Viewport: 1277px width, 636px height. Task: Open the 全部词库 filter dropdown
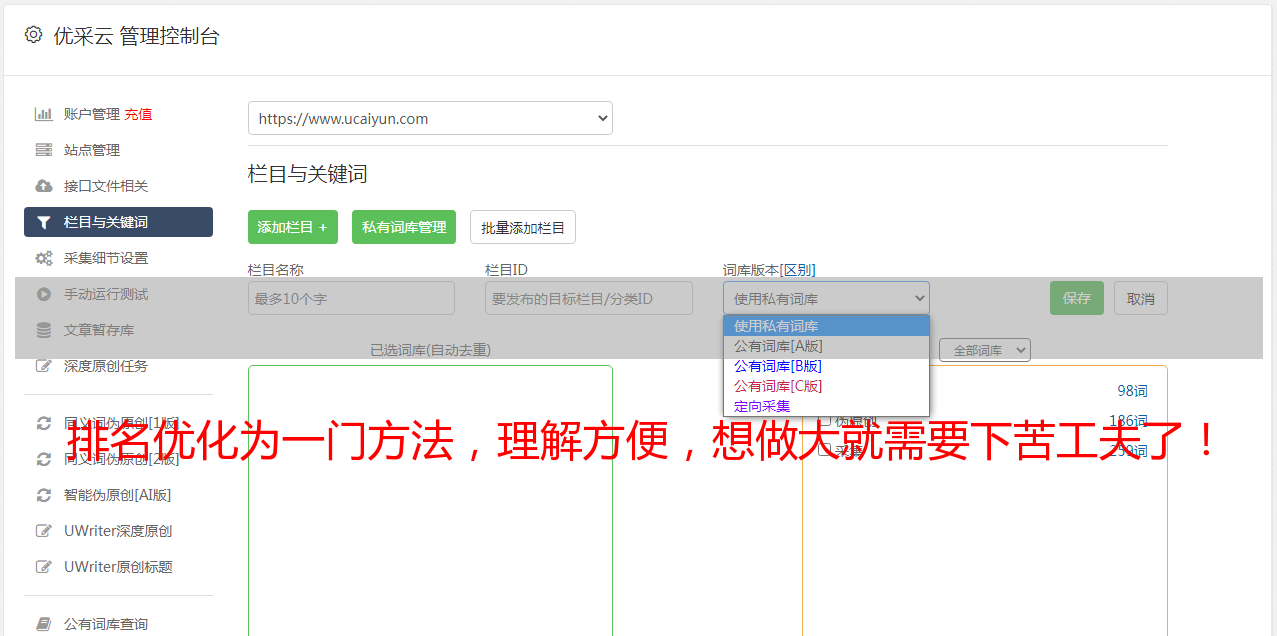[x=985, y=350]
